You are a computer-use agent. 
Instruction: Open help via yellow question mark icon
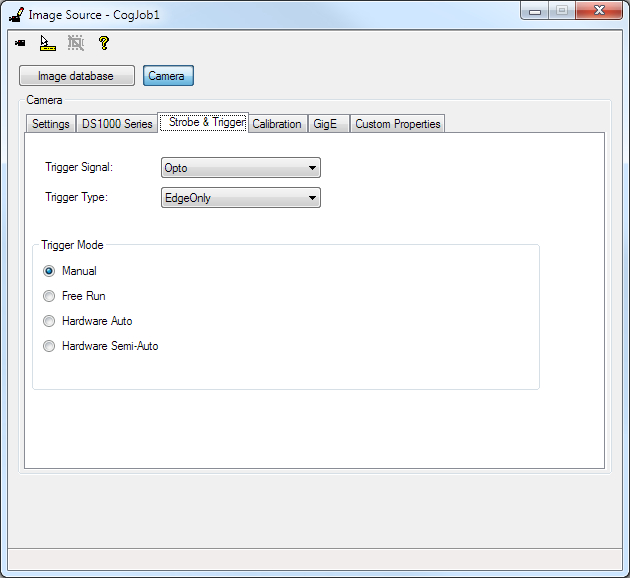click(104, 43)
